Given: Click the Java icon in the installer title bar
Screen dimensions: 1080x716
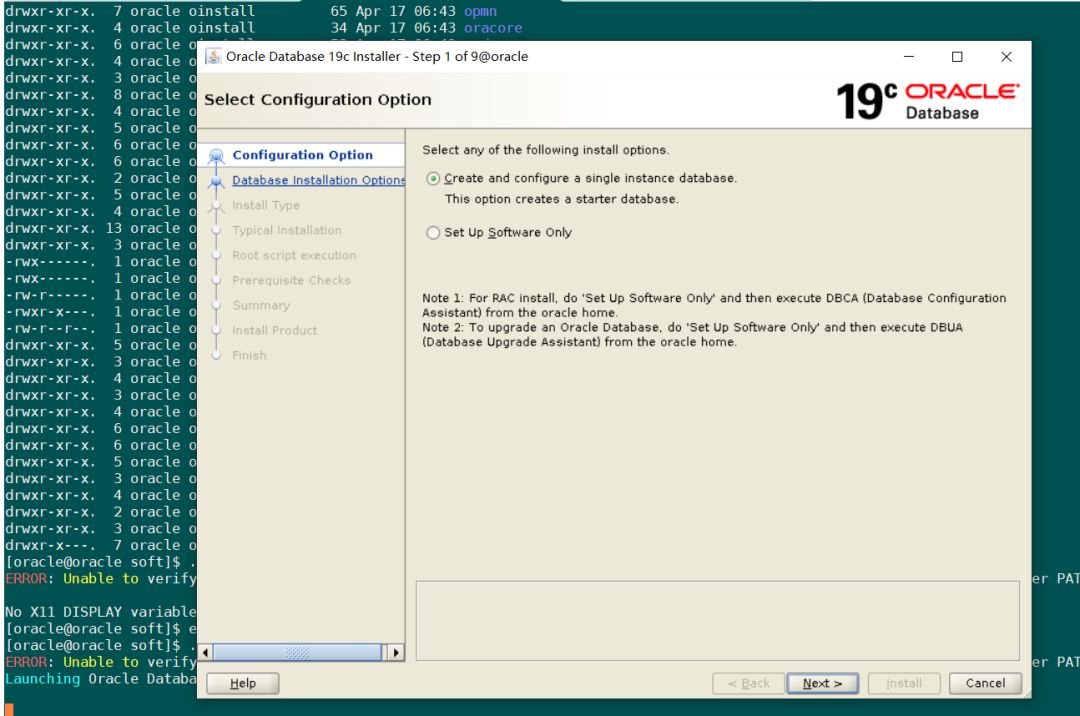Looking at the screenshot, I should (x=214, y=56).
